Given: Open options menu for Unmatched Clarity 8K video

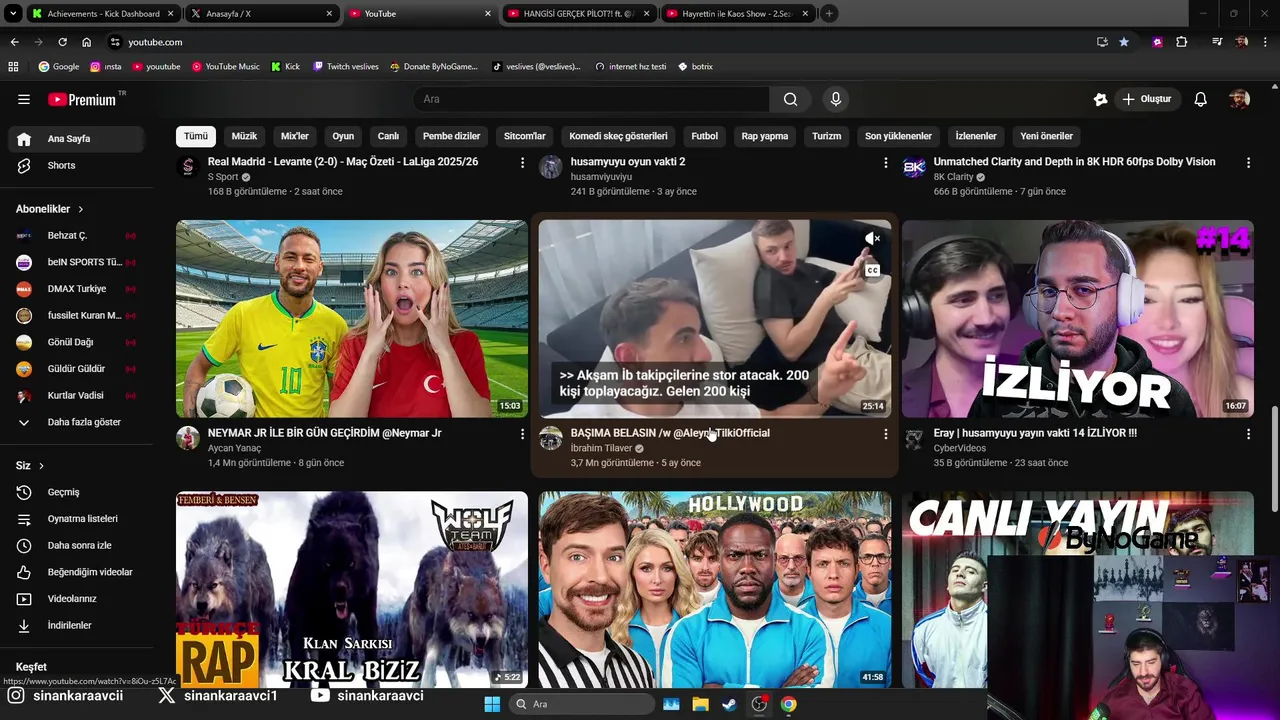Looking at the screenshot, I should pyautogui.click(x=1248, y=162).
